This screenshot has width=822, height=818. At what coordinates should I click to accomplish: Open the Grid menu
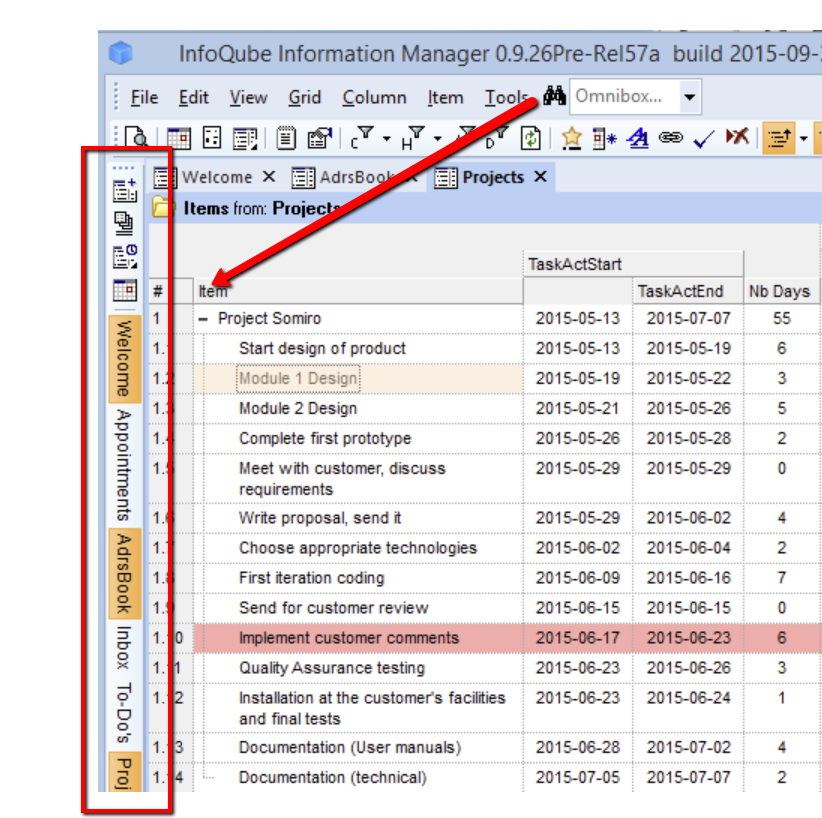pyautogui.click(x=304, y=97)
